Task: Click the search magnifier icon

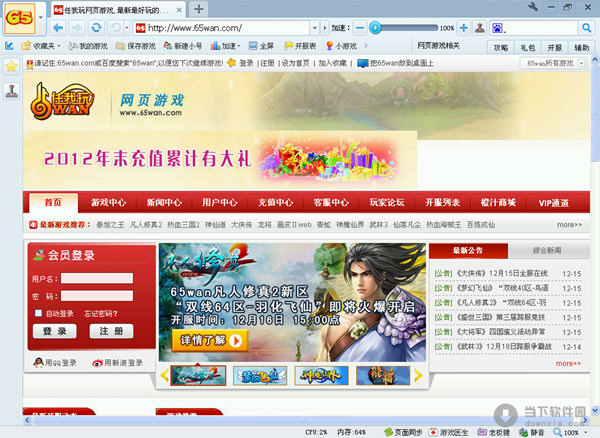Action: tap(586, 28)
